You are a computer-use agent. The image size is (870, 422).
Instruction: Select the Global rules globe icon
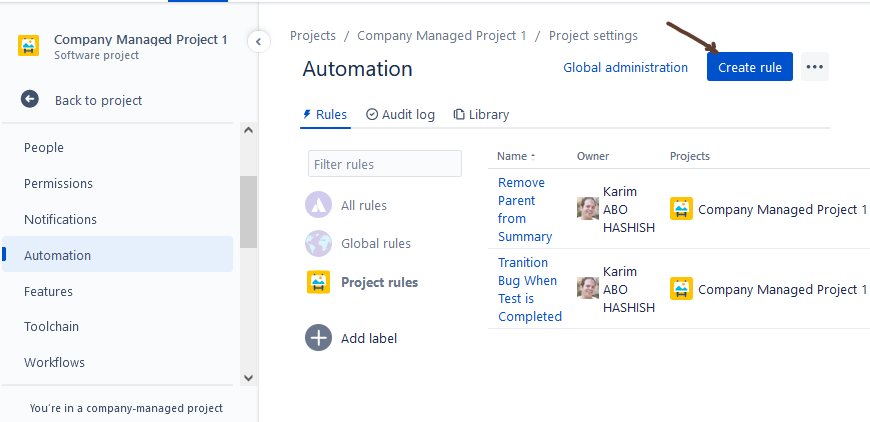pos(318,243)
